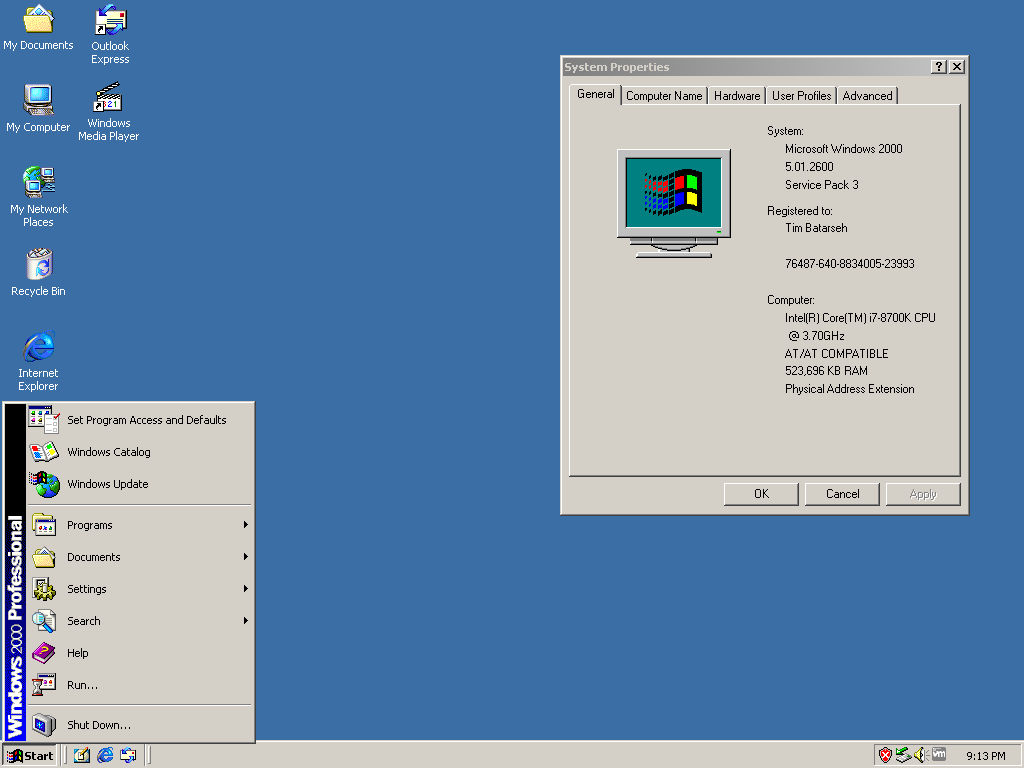Click the Settings gear icon in Start menu

(x=44, y=588)
